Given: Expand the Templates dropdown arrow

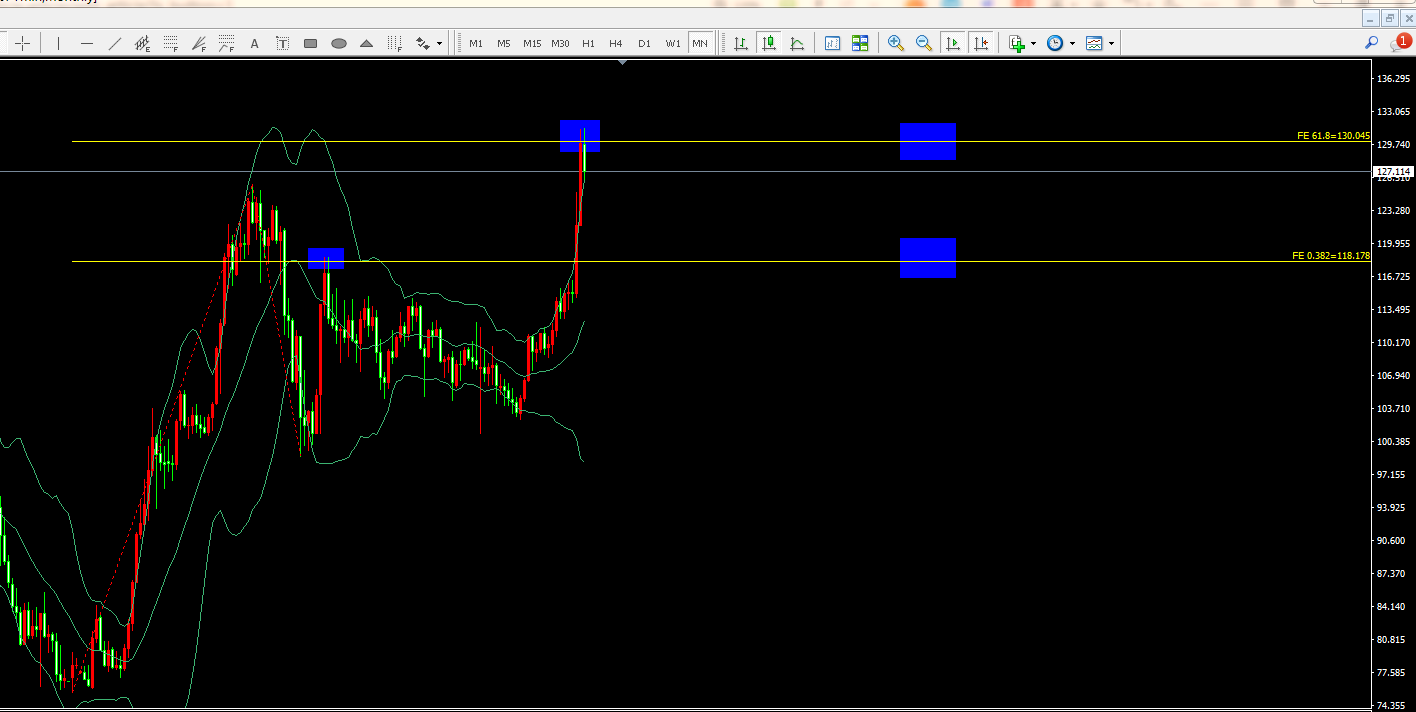Looking at the screenshot, I should coord(1111,43).
